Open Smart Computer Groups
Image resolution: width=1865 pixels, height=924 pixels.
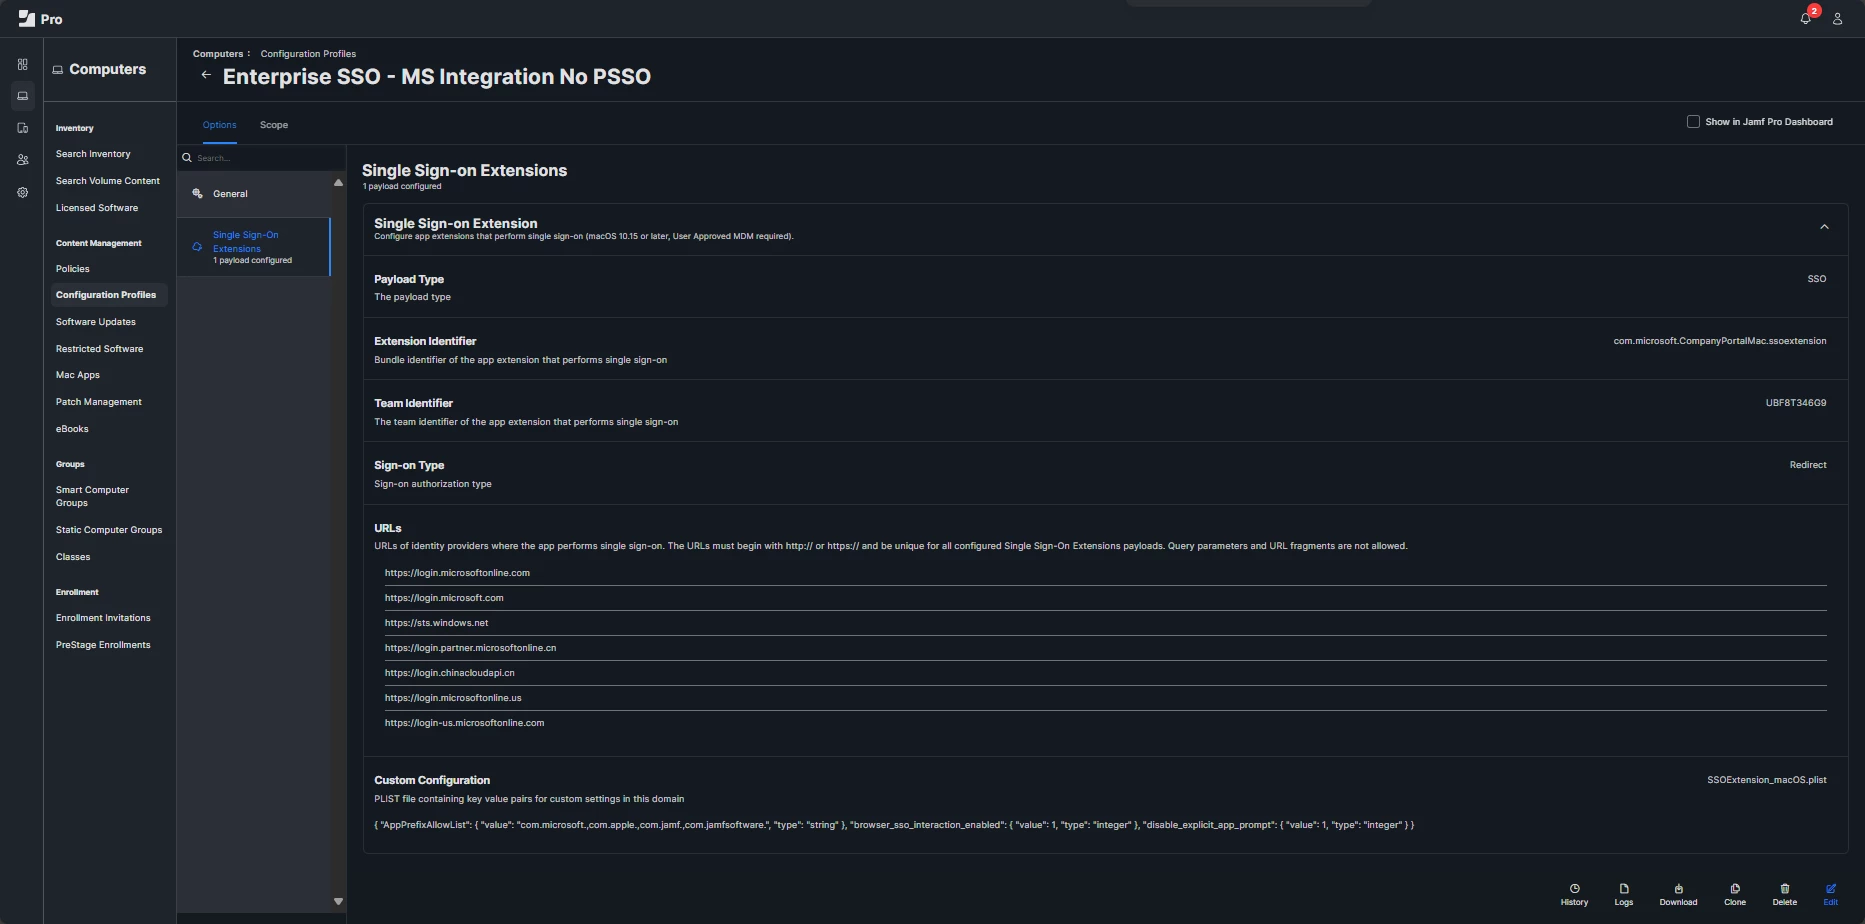coord(92,496)
